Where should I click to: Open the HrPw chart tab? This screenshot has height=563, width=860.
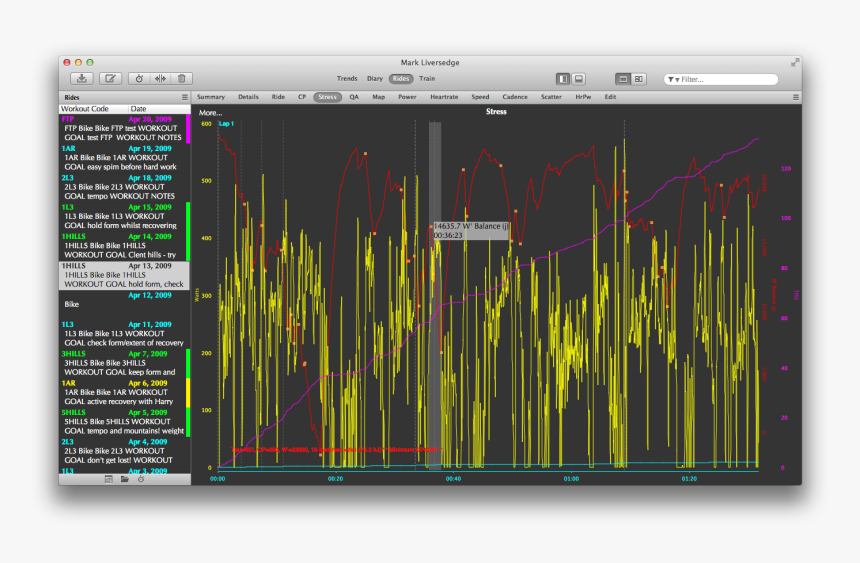tap(583, 97)
